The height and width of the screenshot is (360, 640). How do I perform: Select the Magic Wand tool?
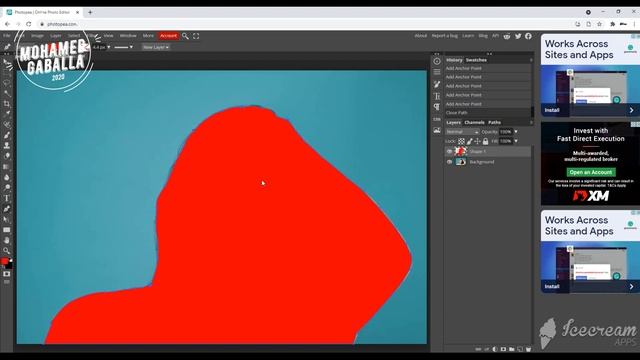click(7, 93)
